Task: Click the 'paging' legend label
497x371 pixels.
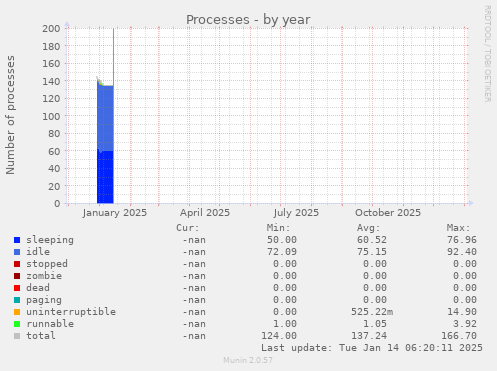Action: tap(44, 300)
